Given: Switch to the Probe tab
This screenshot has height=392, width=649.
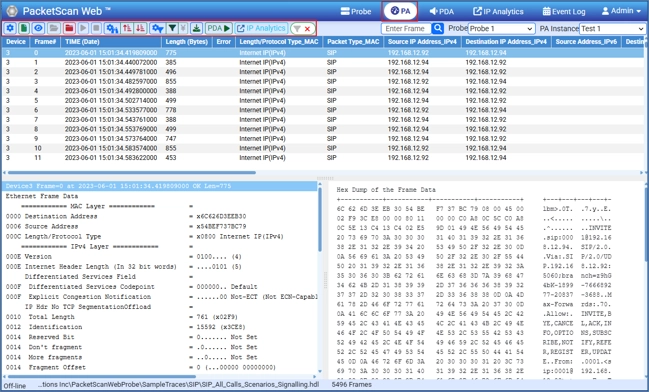Looking at the screenshot, I should click(356, 11).
